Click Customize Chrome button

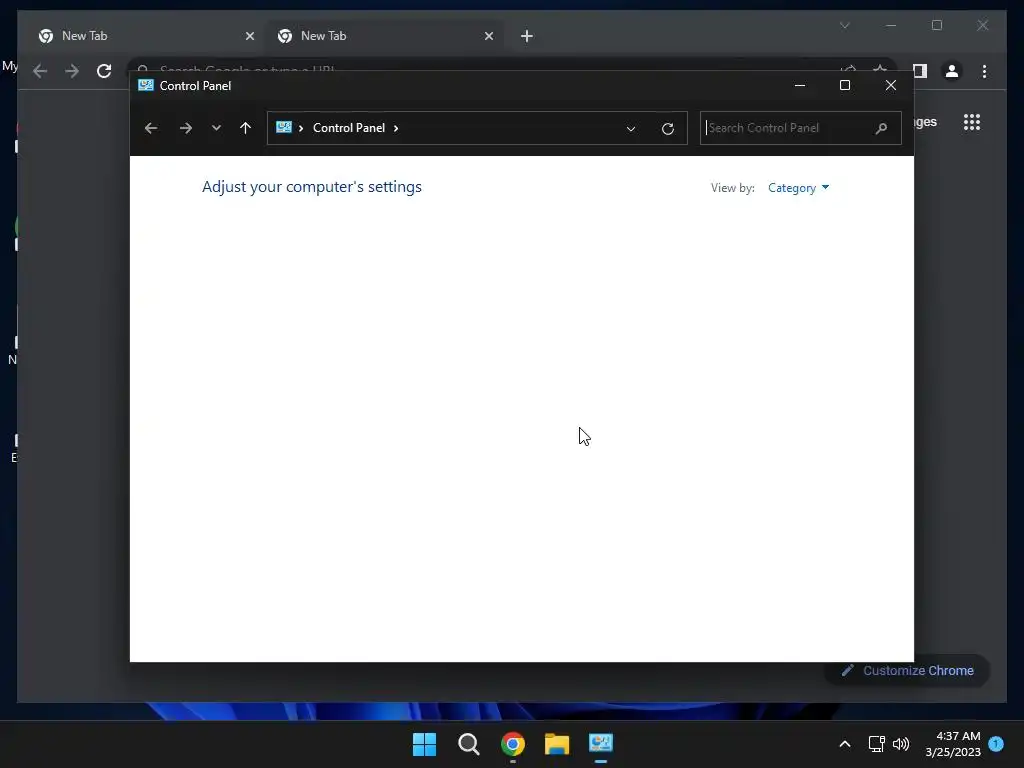click(906, 671)
